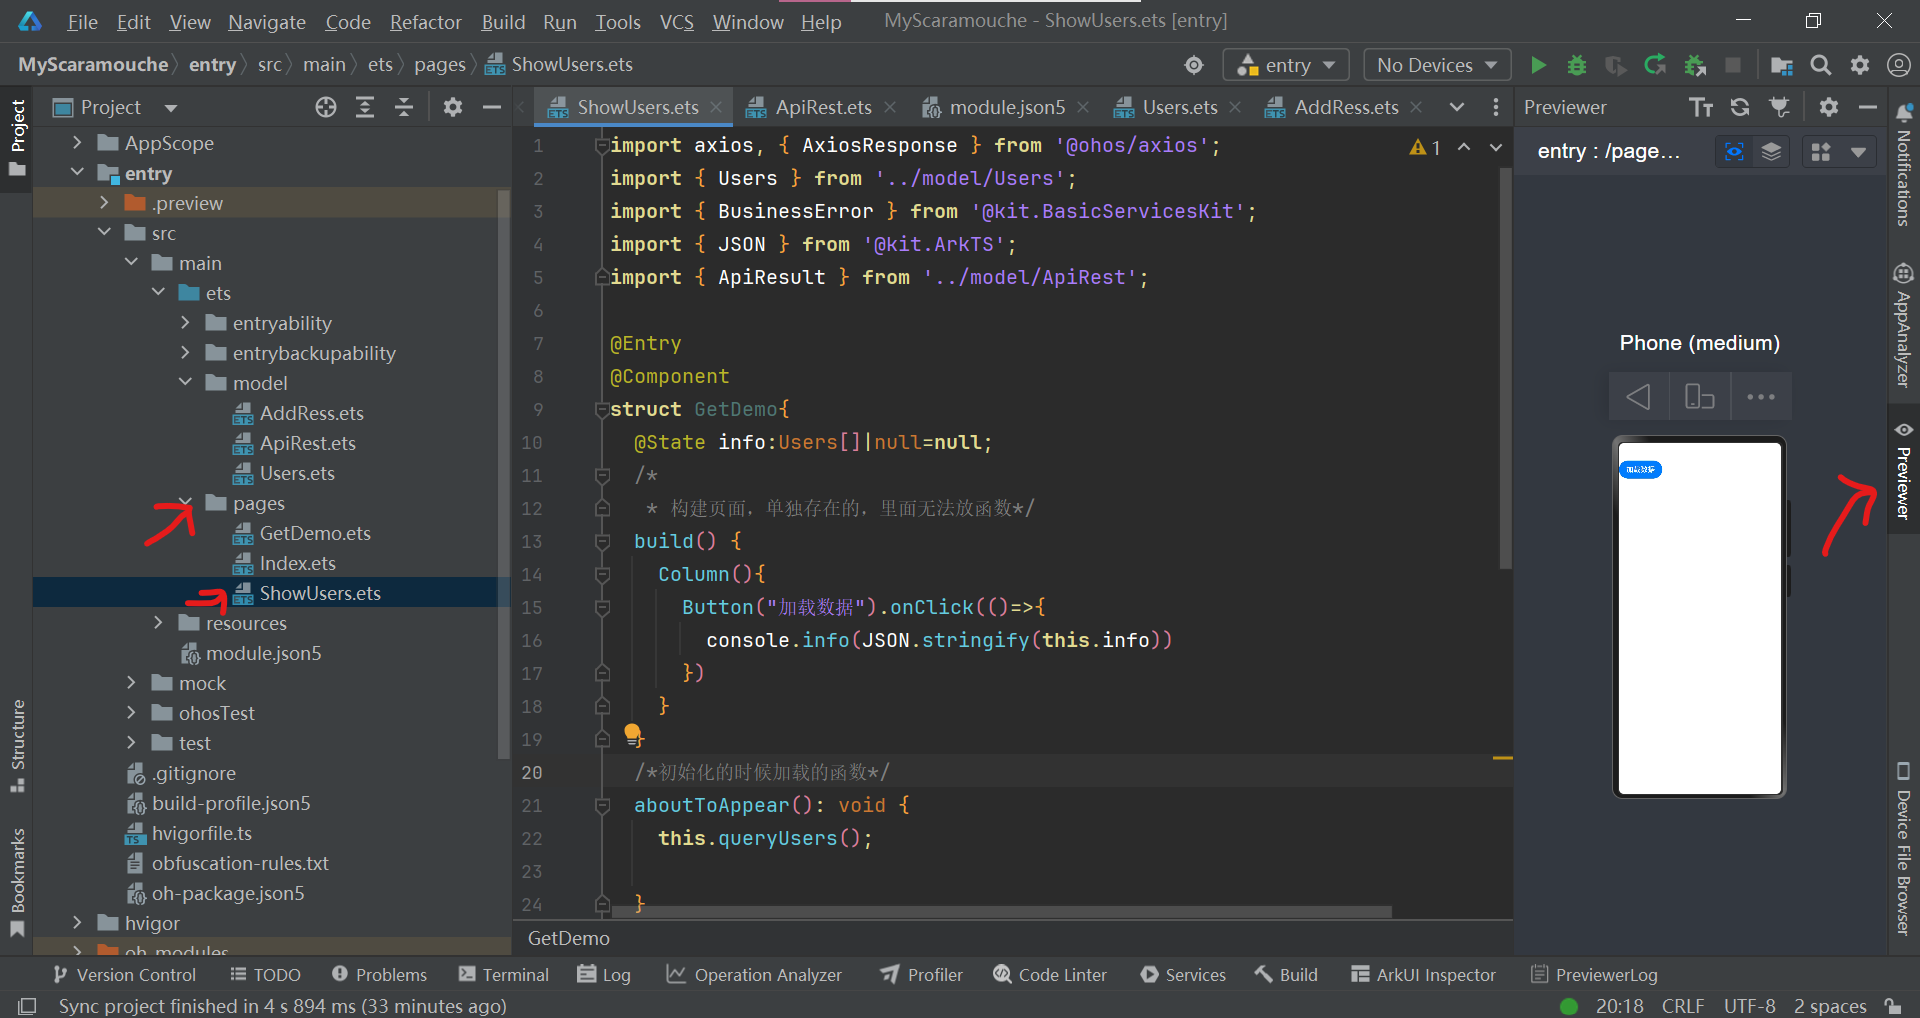This screenshot has width=1920, height=1018.
Task: Toggle inspector mode in Previewer
Action: pyautogui.click(x=1734, y=151)
